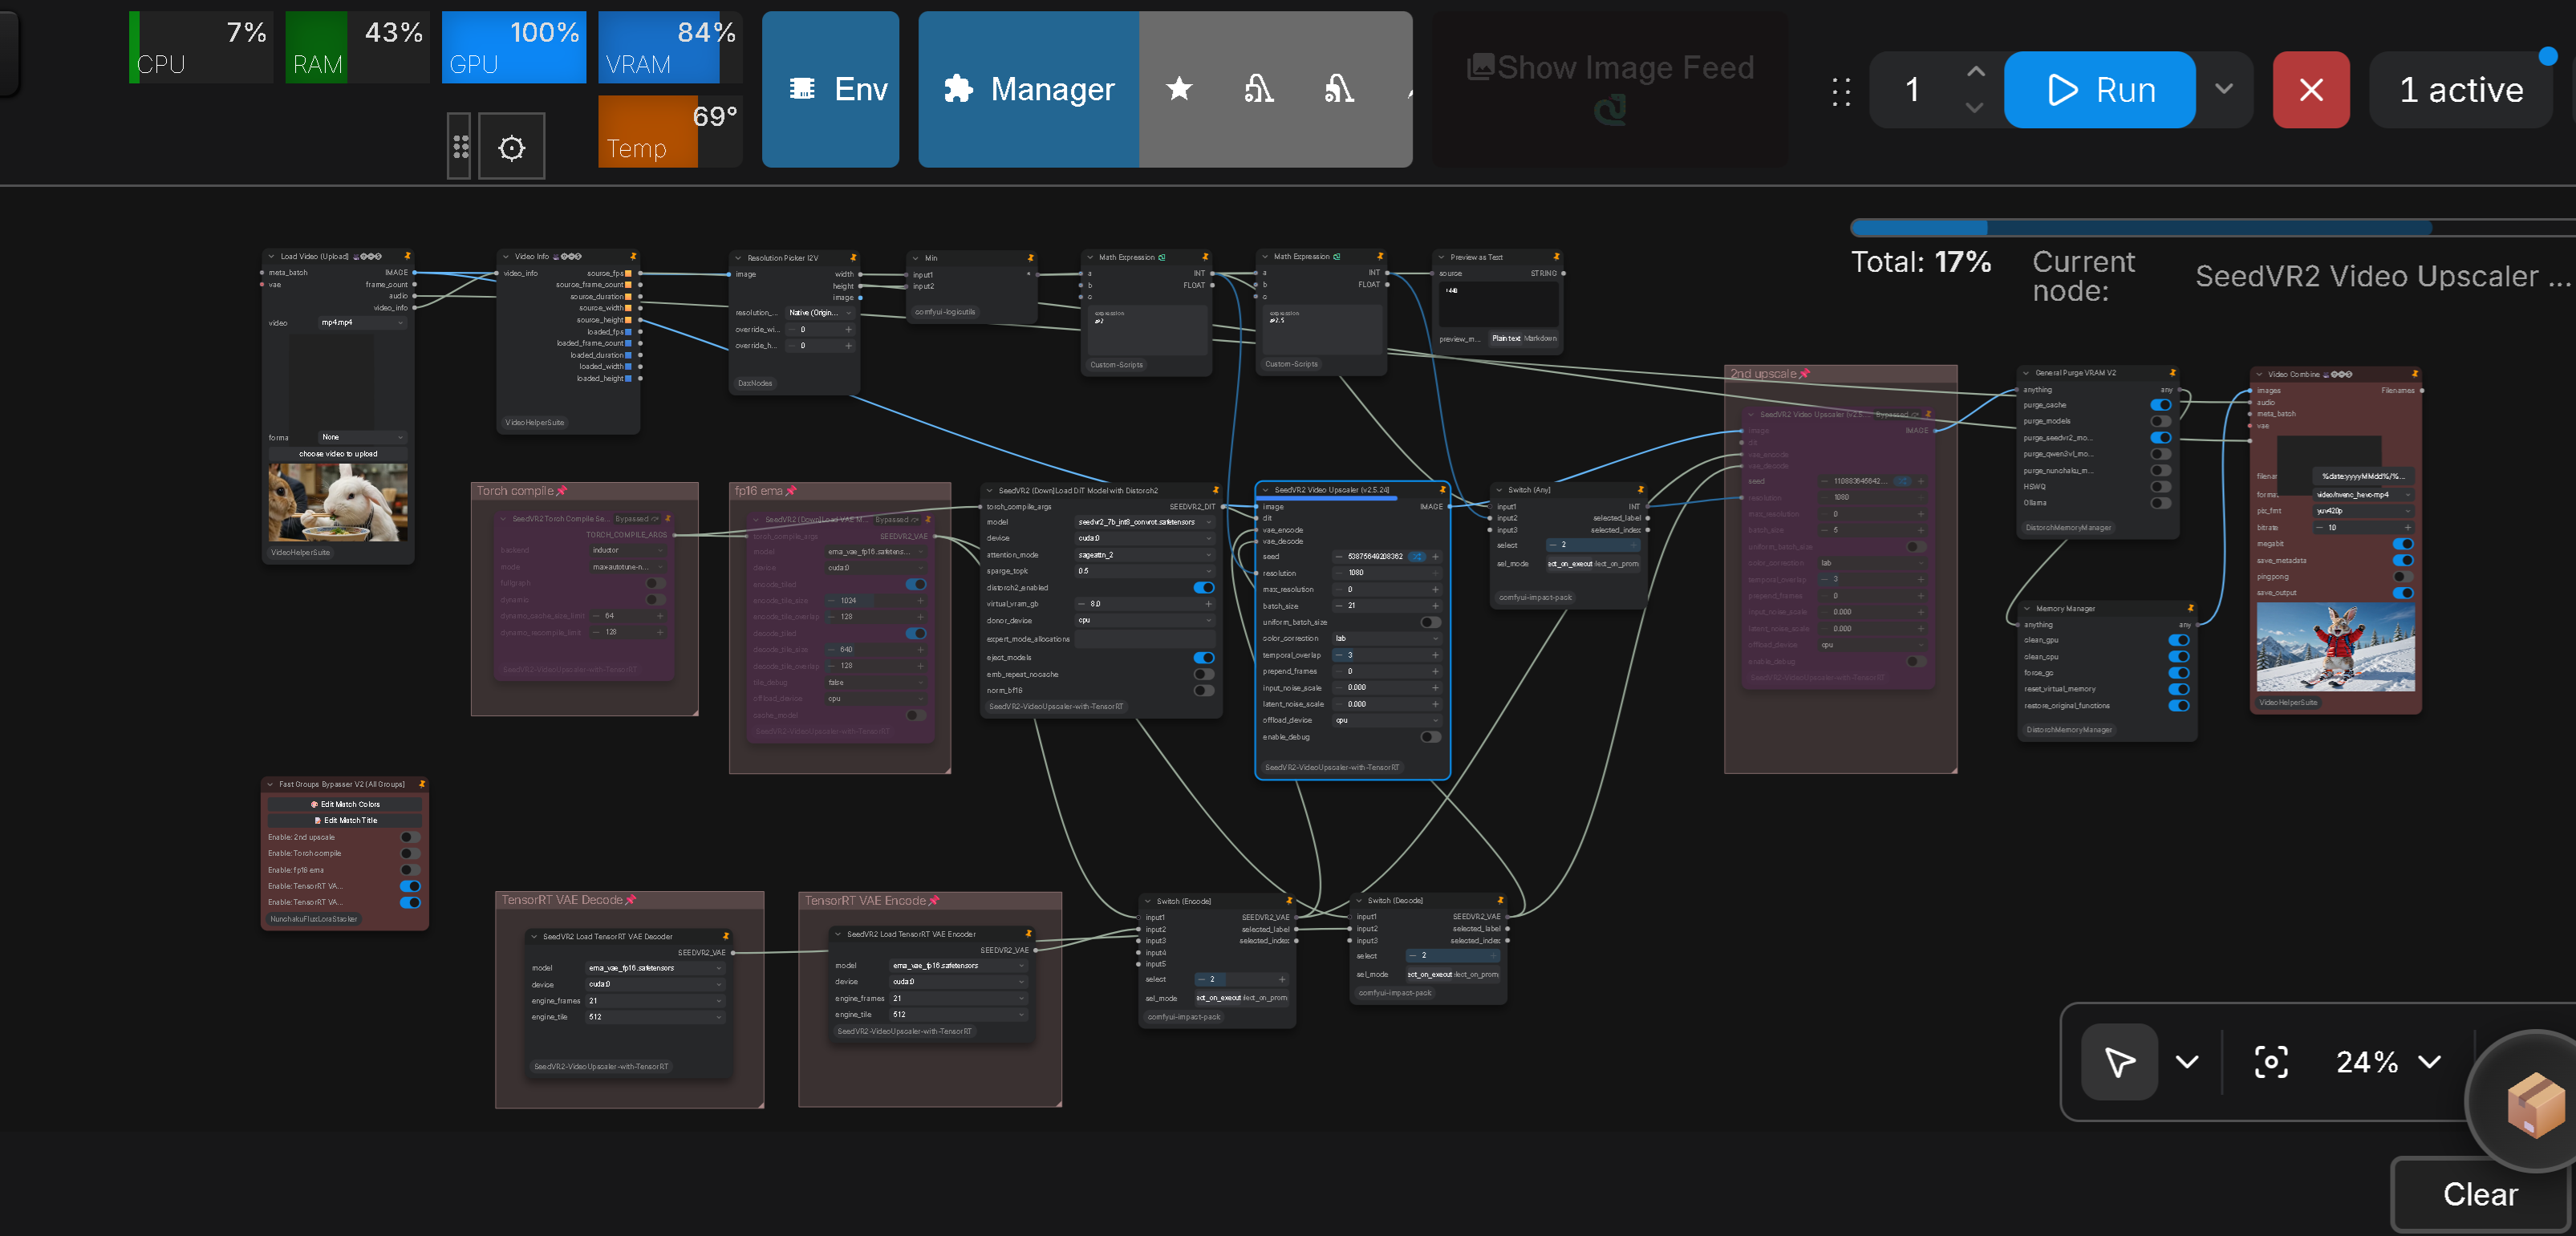Click the Markdown tab in Preview as Text
2576x1236 pixels.
coord(1541,338)
